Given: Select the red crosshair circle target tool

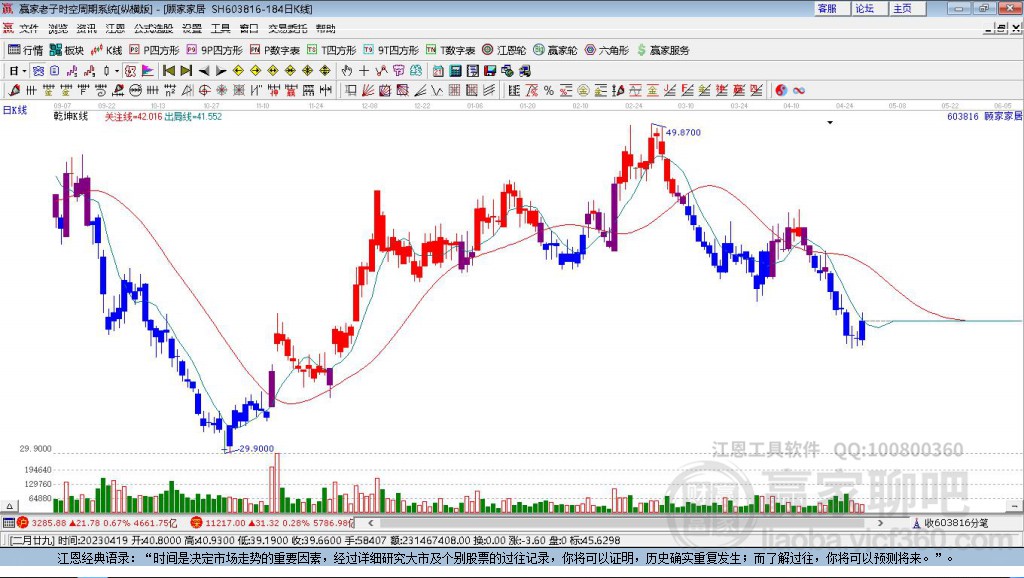Looking at the screenshot, I should [203, 90].
